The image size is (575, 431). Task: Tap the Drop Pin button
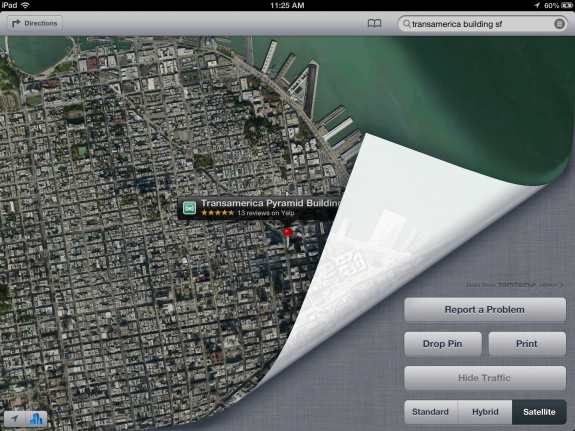tap(443, 344)
